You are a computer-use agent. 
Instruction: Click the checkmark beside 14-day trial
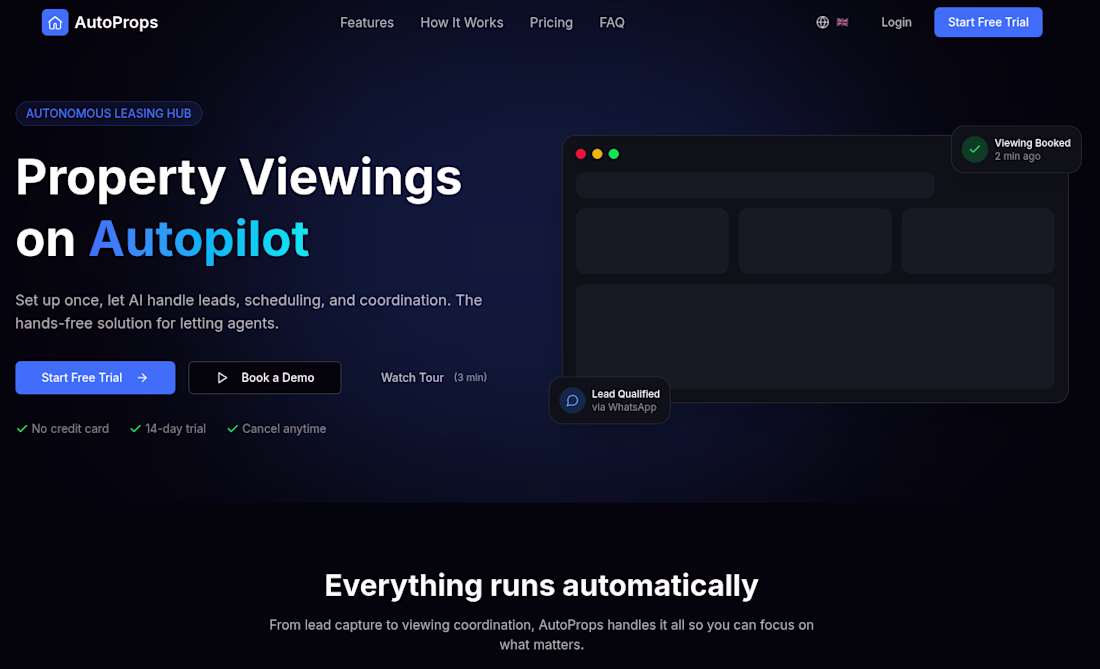[x=135, y=428]
